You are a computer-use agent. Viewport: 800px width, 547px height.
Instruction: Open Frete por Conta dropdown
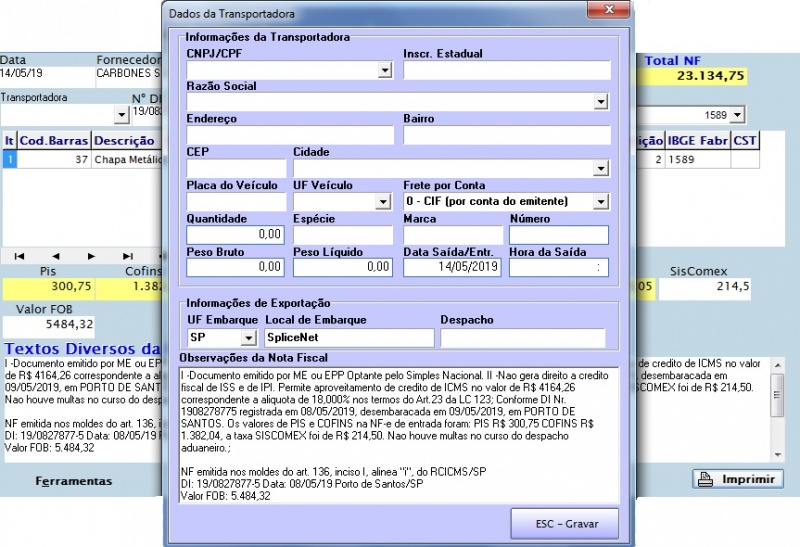tap(601, 202)
